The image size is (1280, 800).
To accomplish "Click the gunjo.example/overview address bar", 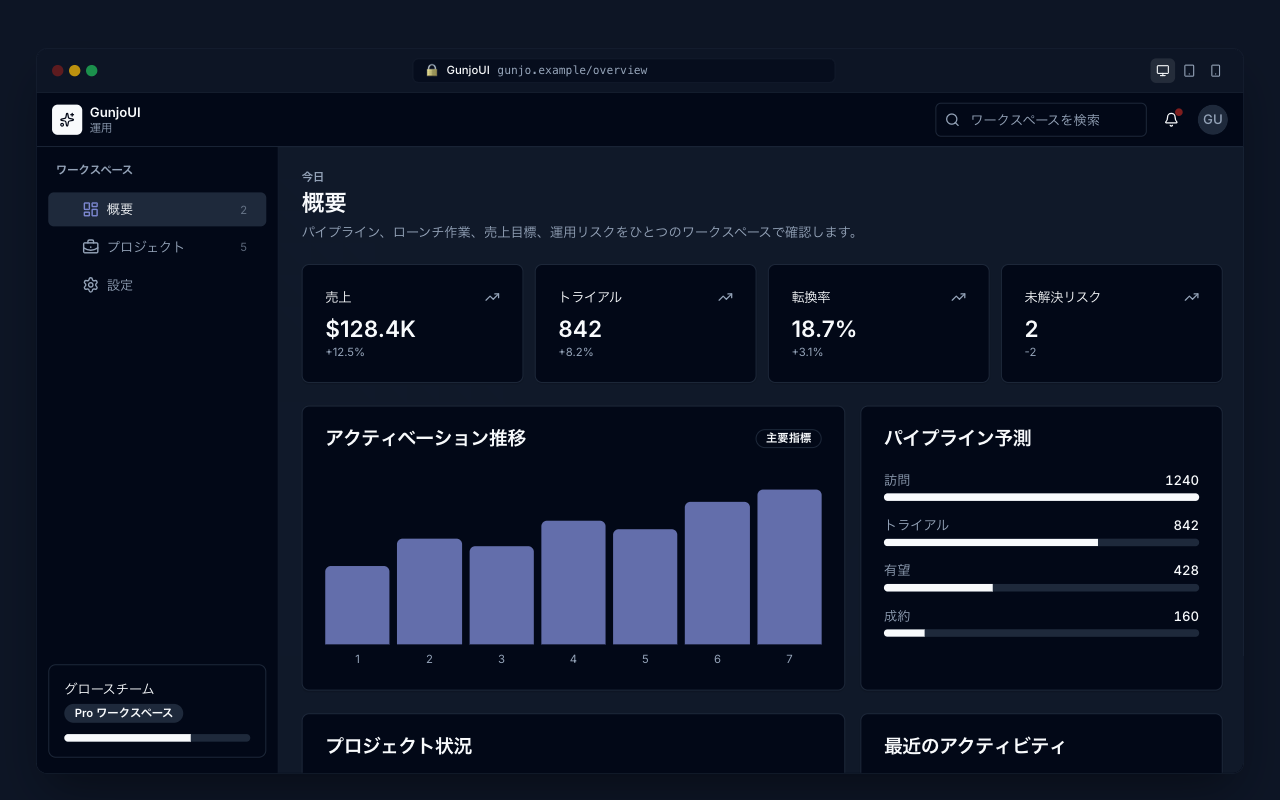I will 624,70.
